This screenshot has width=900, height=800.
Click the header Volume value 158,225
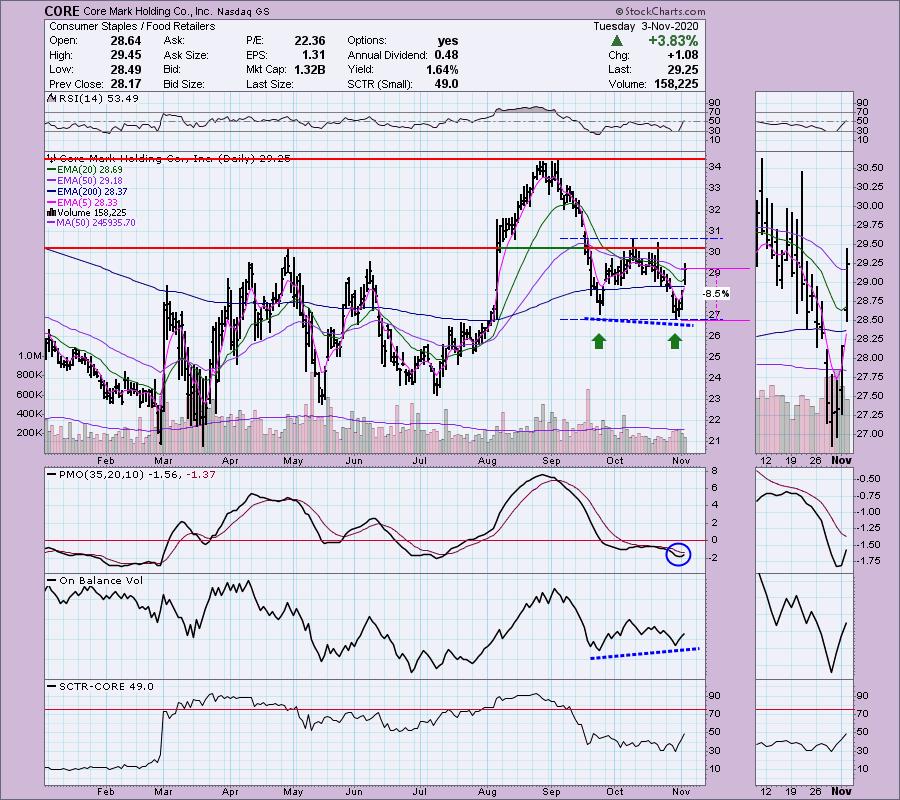[676, 84]
